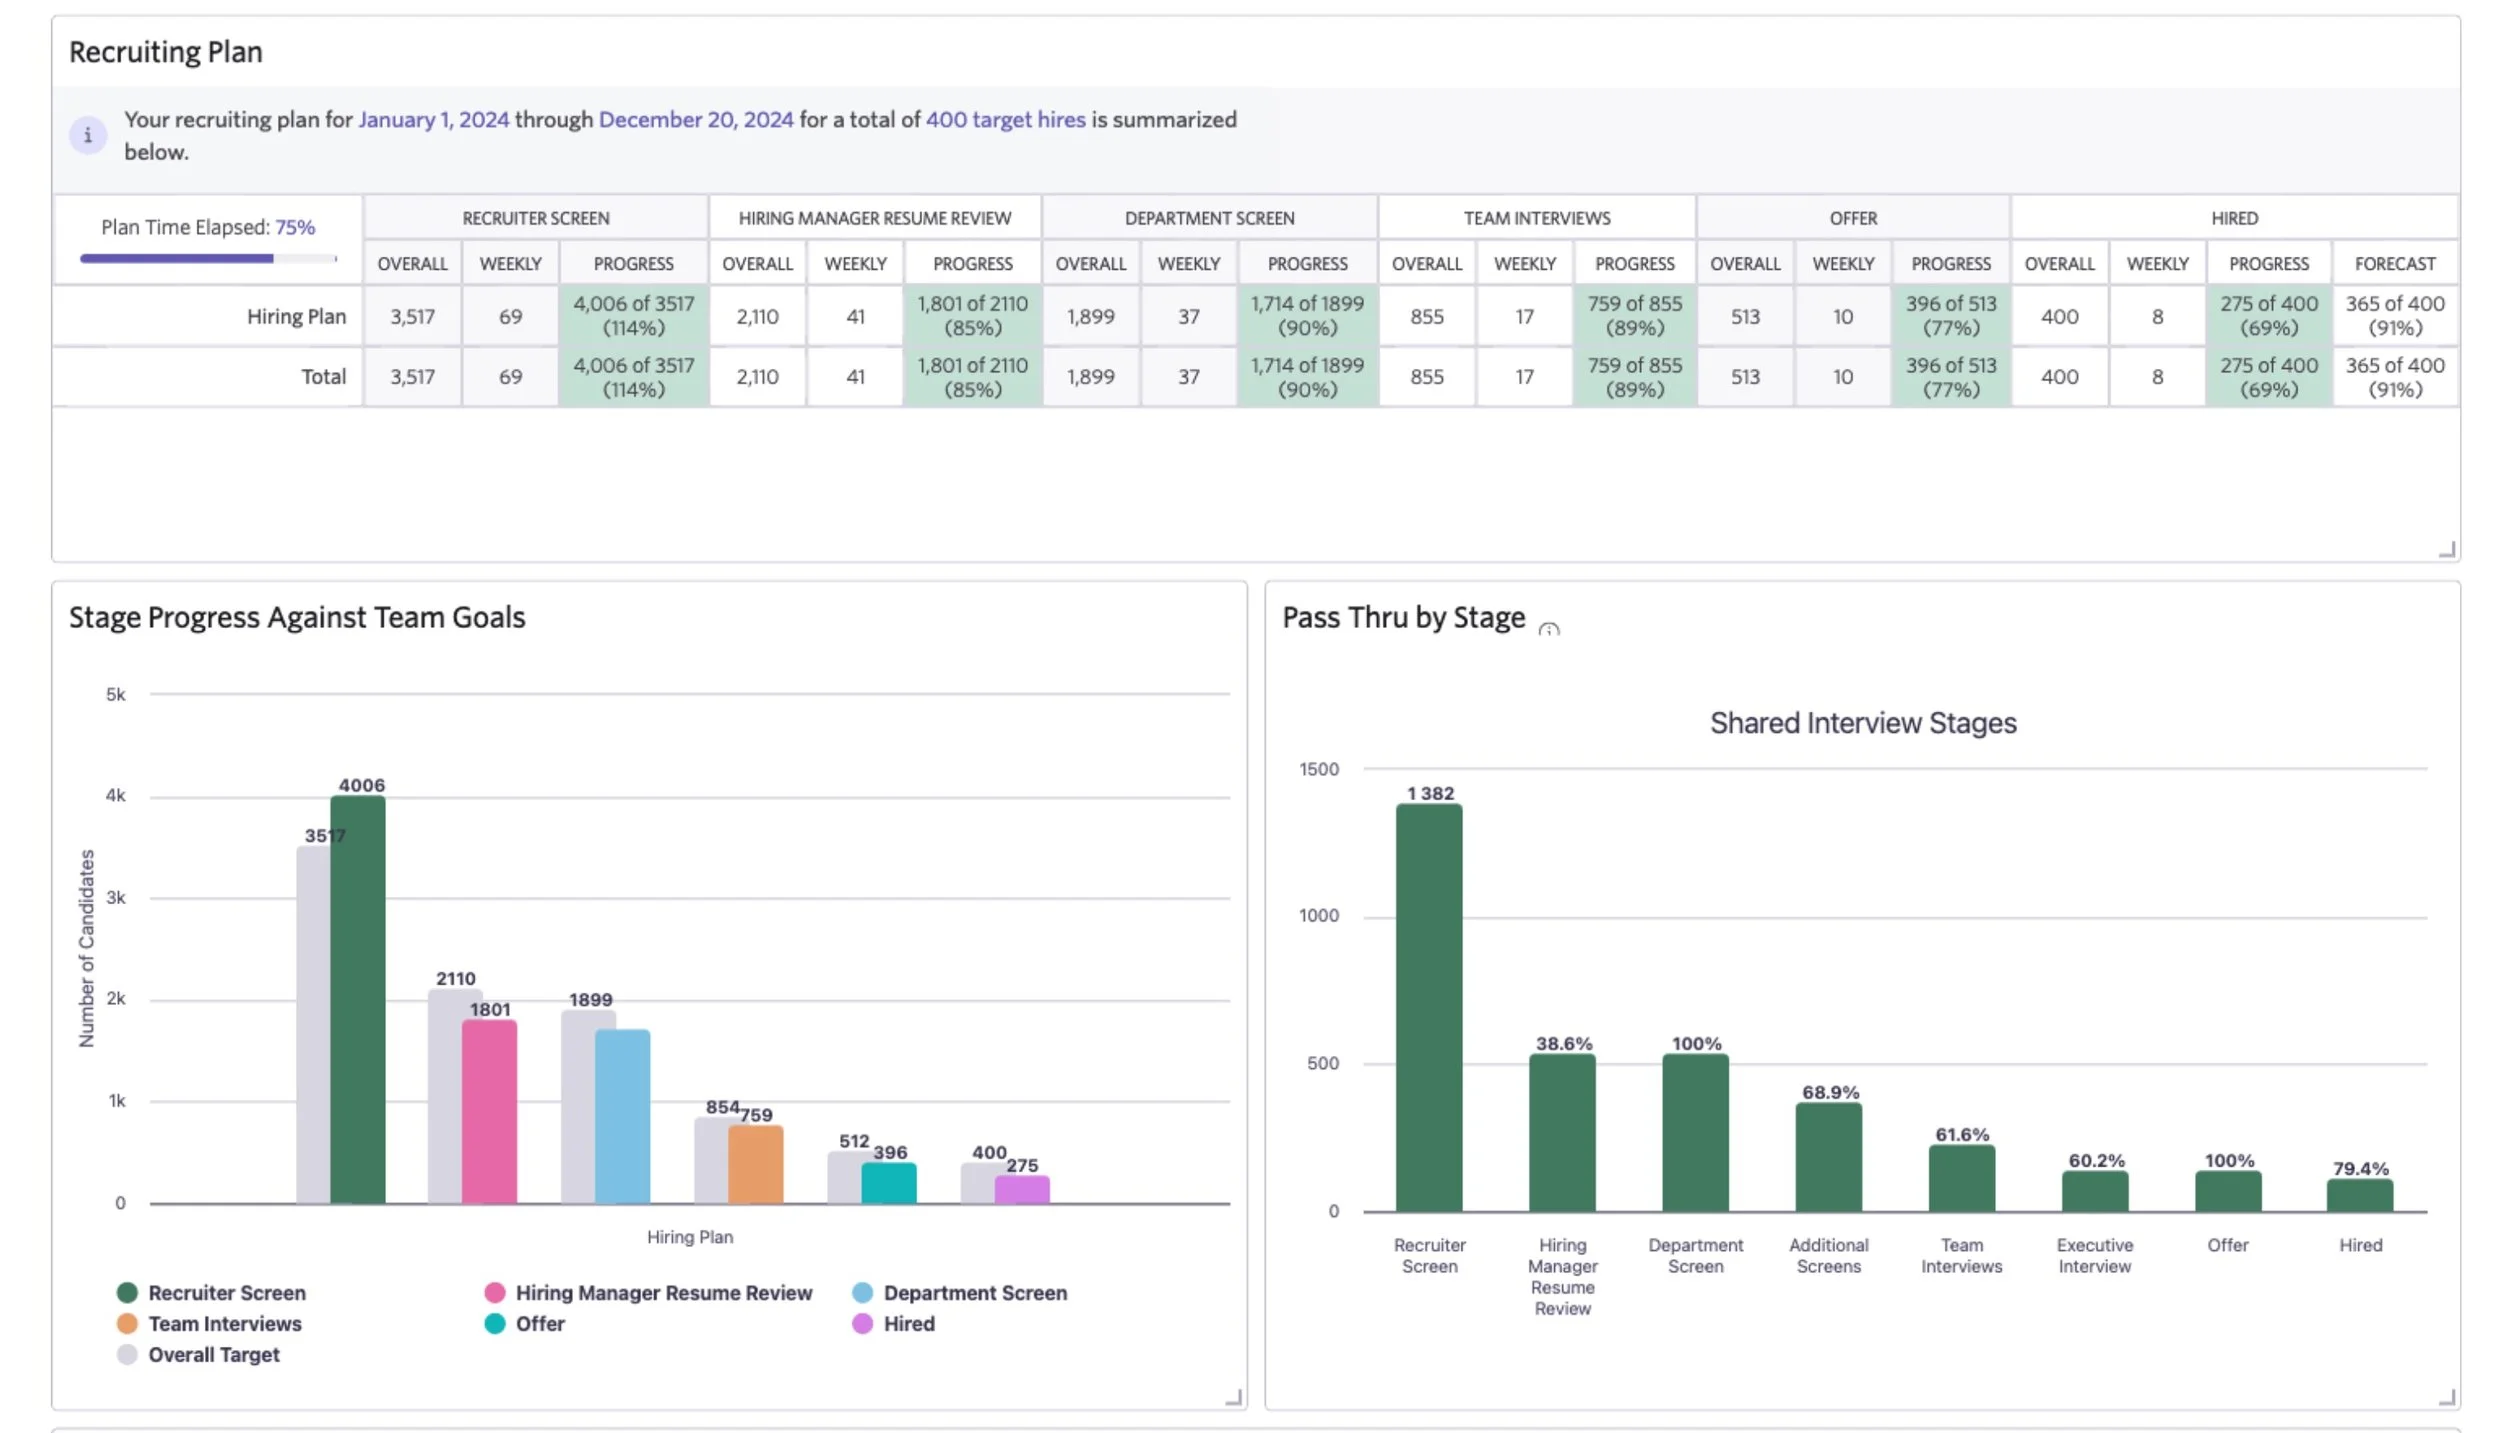Click the Pass Thru by Stage panel resize handle
Viewport: 2500px width, 1433px height.
pyautogui.click(x=2447, y=1397)
